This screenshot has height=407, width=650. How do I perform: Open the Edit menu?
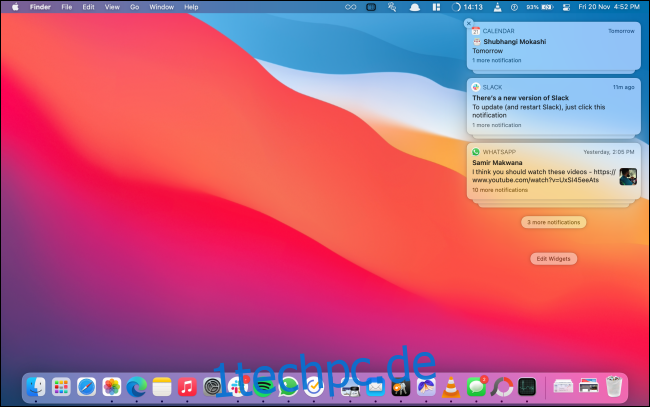pyautogui.click(x=88, y=7)
